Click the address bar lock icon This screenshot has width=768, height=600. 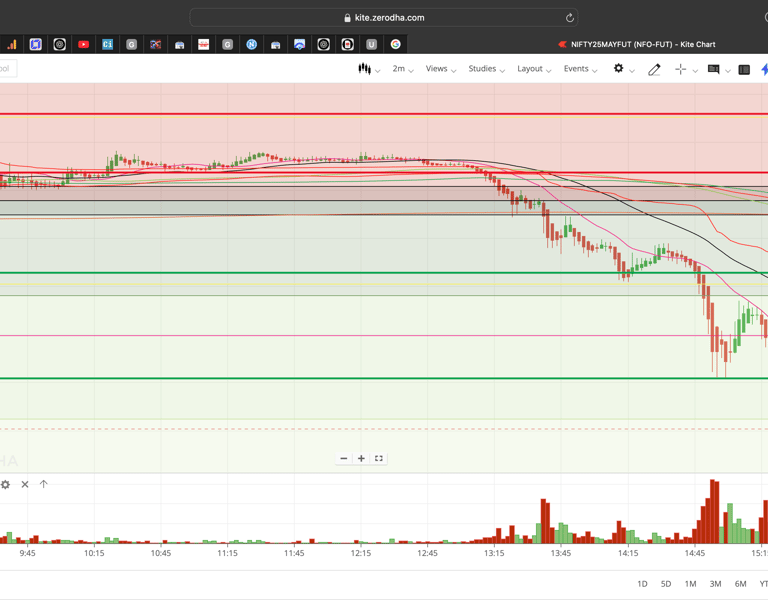(x=347, y=18)
